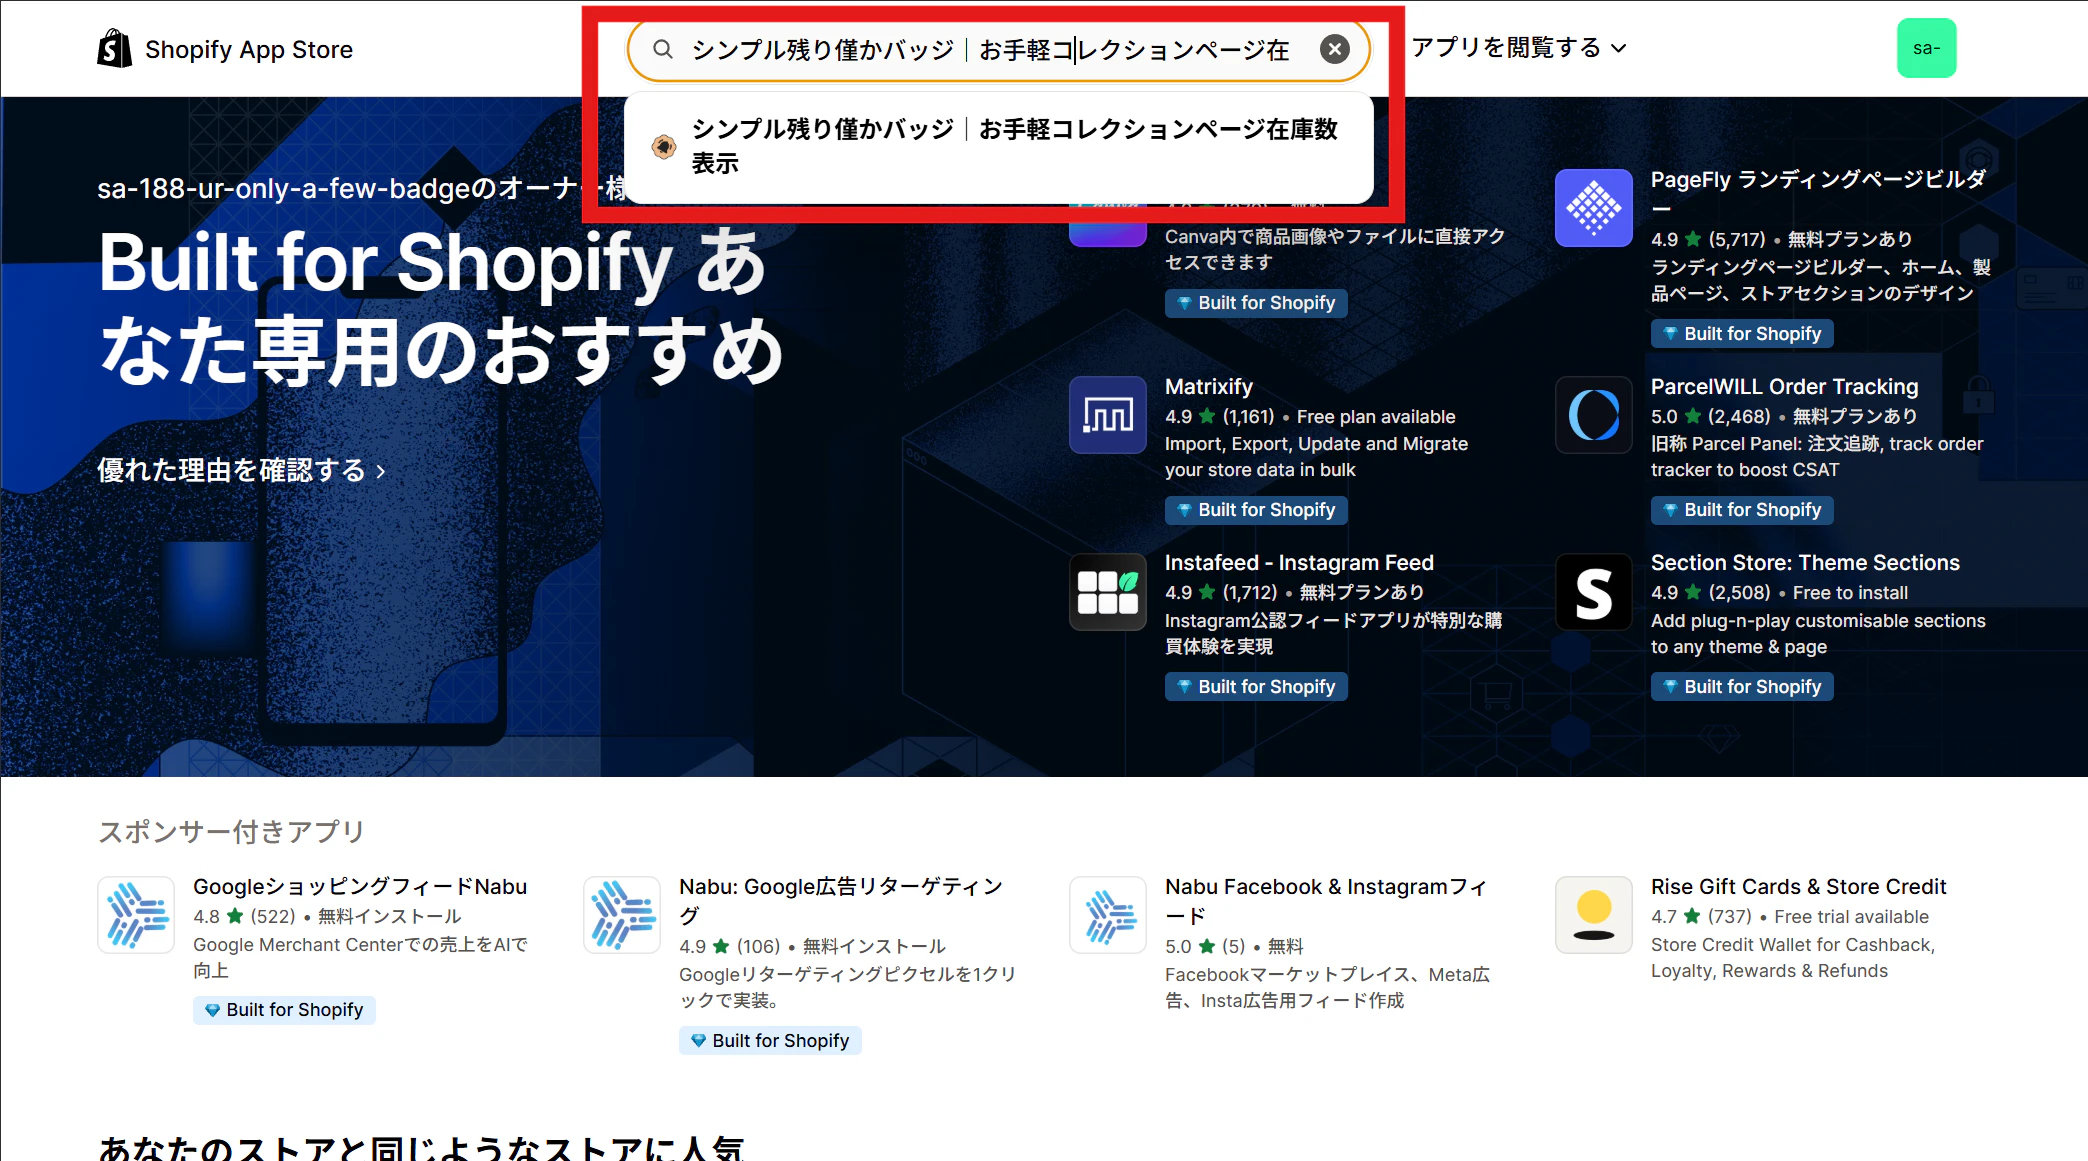The width and height of the screenshot is (2088, 1161).
Task: Click the chevron after 優れた理由を確認する
Action: (381, 471)
